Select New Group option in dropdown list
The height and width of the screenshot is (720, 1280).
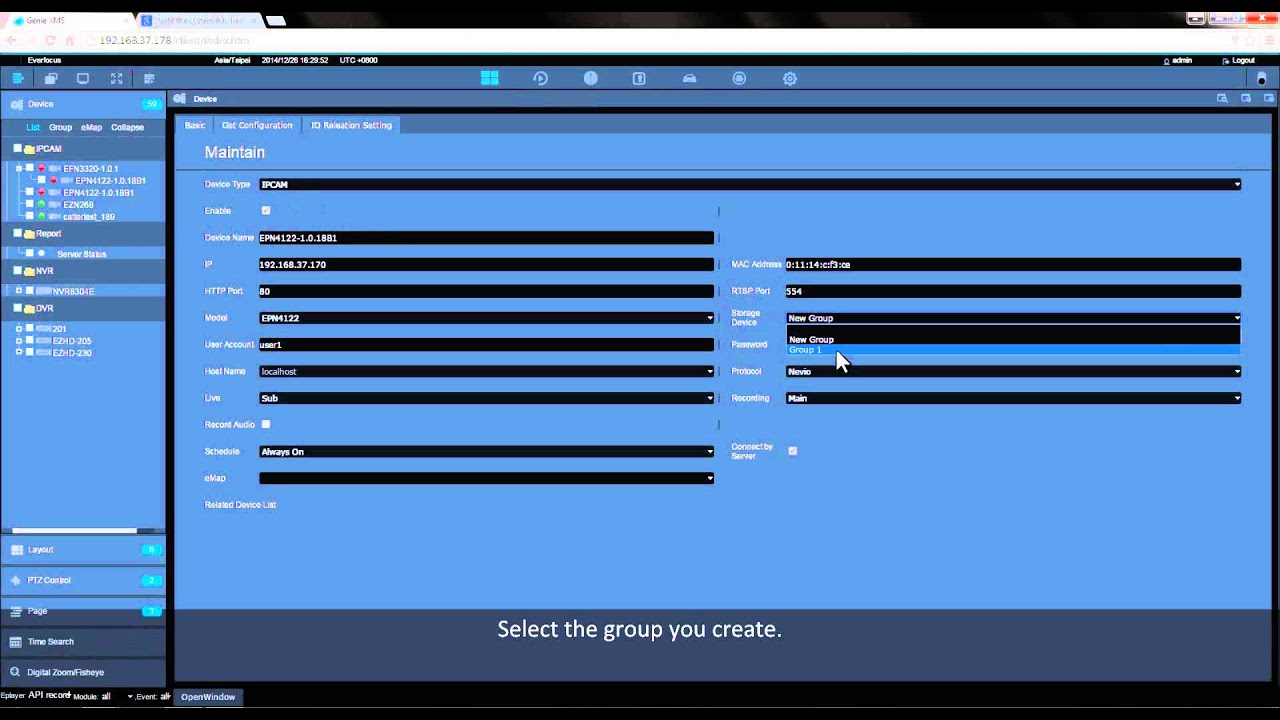coord(1013,339)
